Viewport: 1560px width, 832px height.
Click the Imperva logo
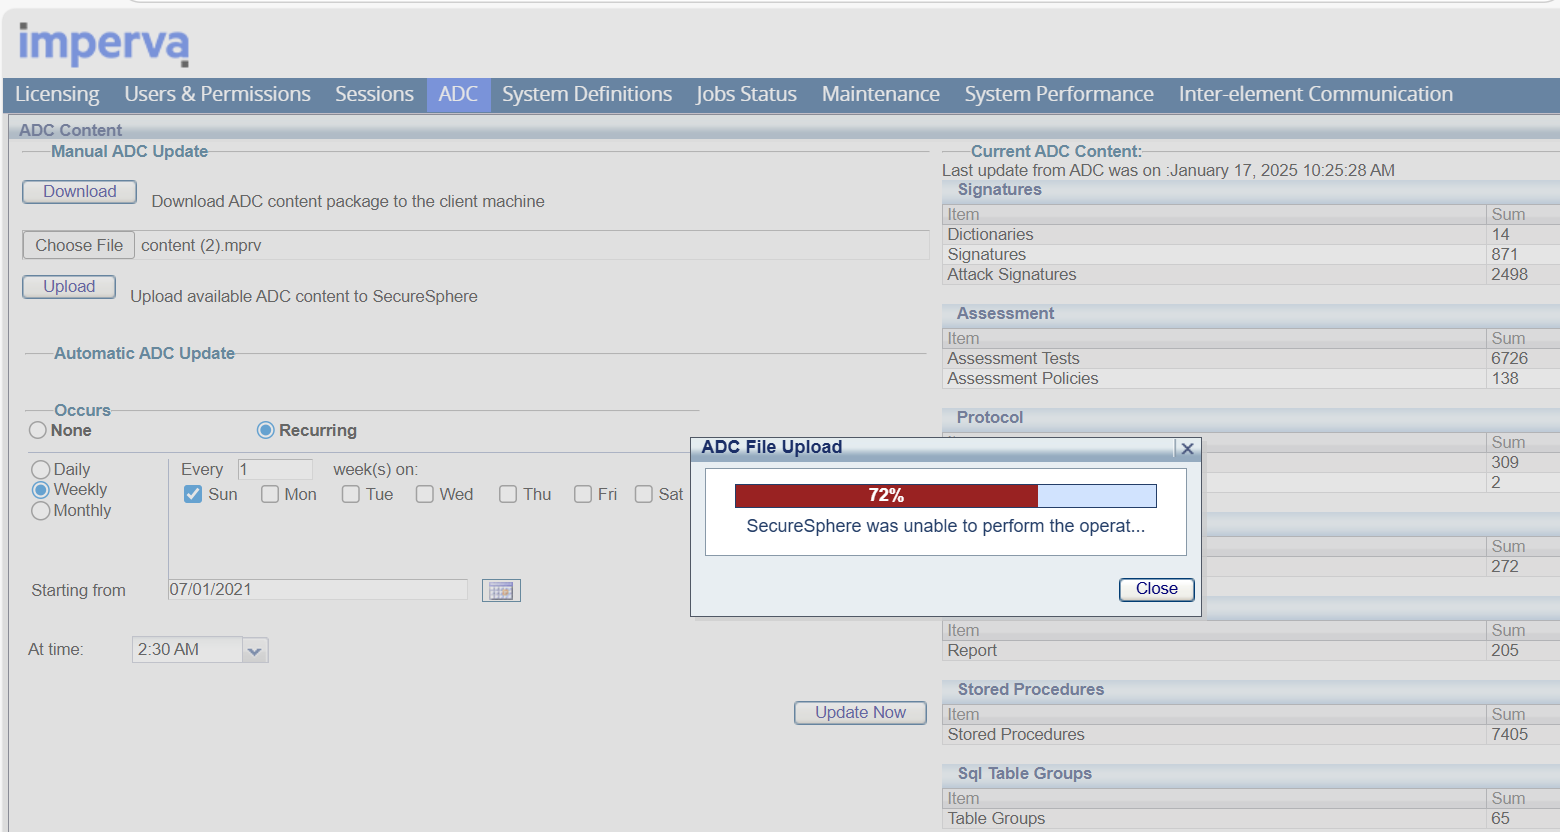[104, 44]
